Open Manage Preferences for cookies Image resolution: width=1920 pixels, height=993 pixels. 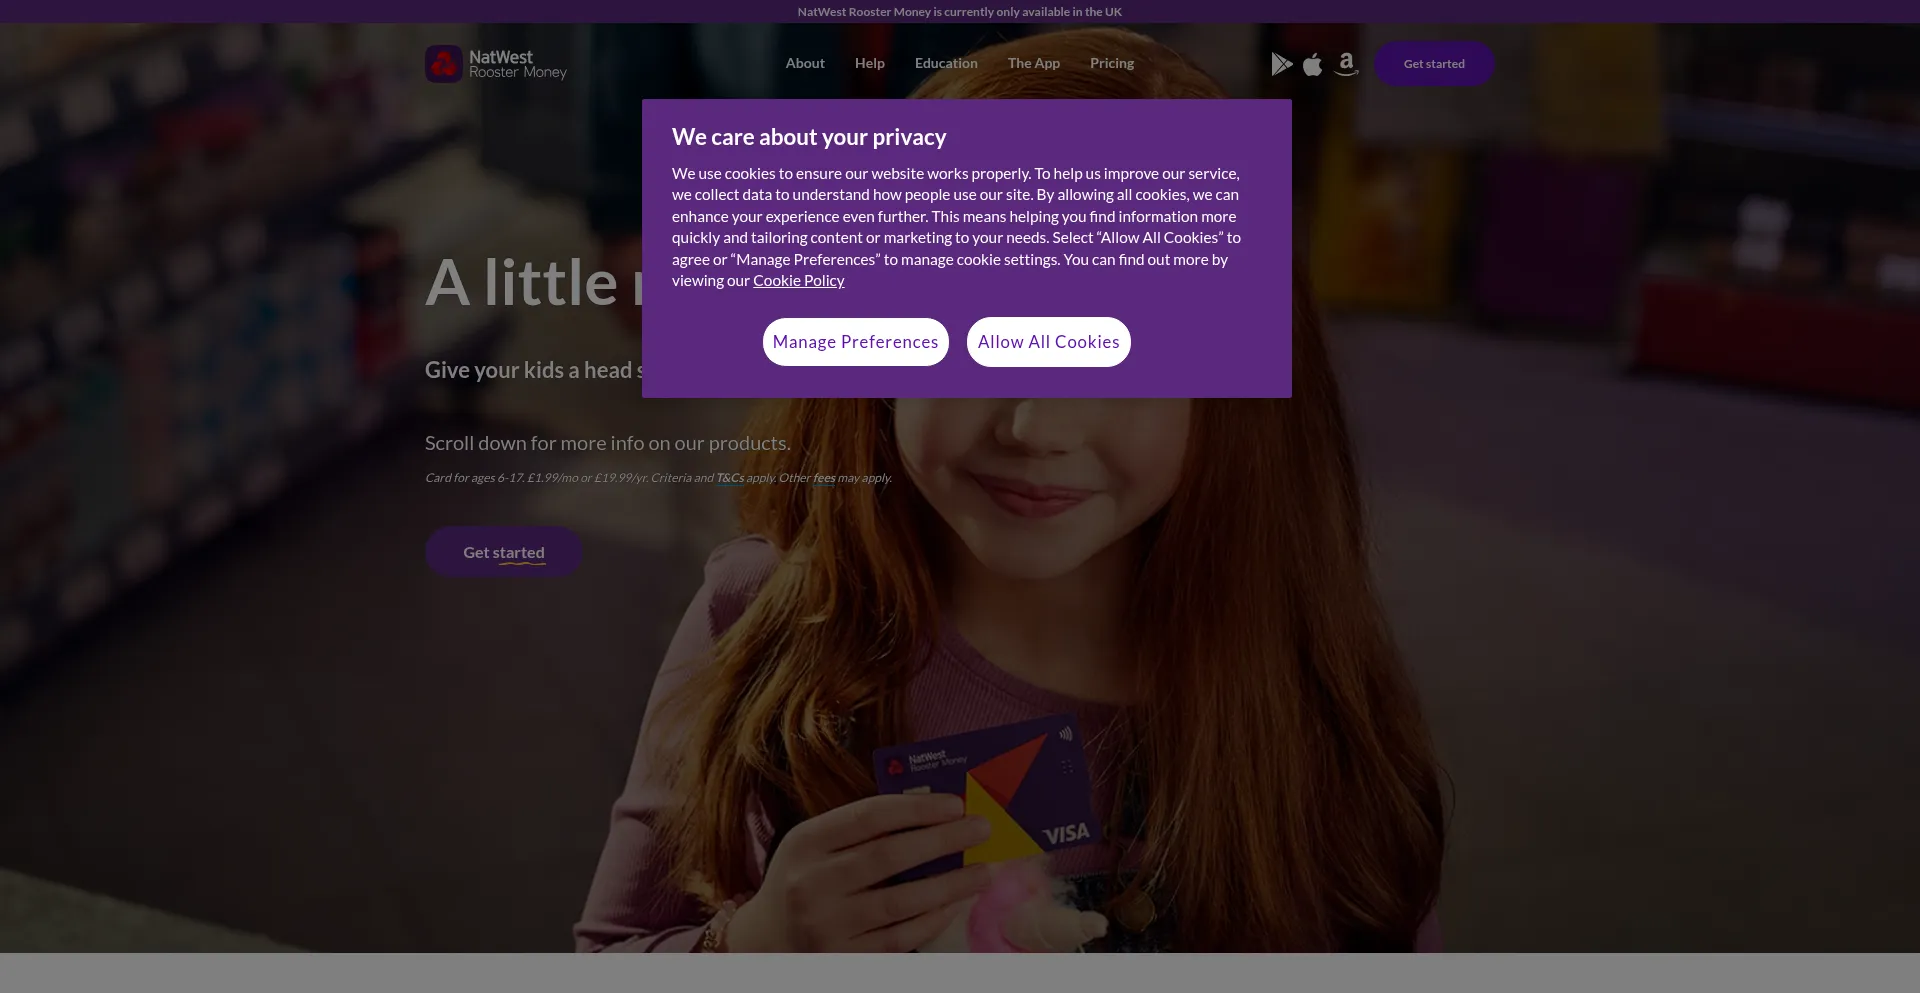point(855,342)
